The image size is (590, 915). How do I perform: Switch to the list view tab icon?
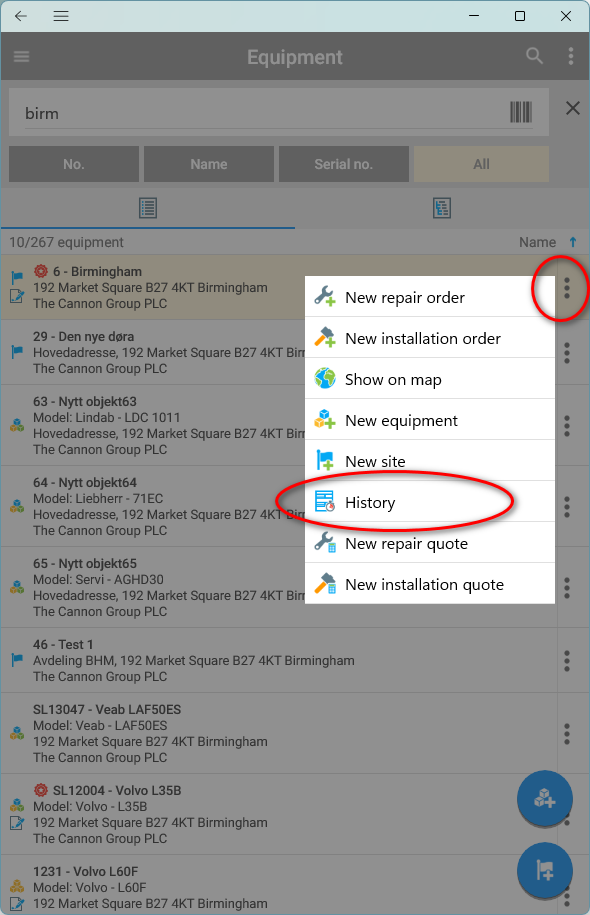click(x=148, y=208)
